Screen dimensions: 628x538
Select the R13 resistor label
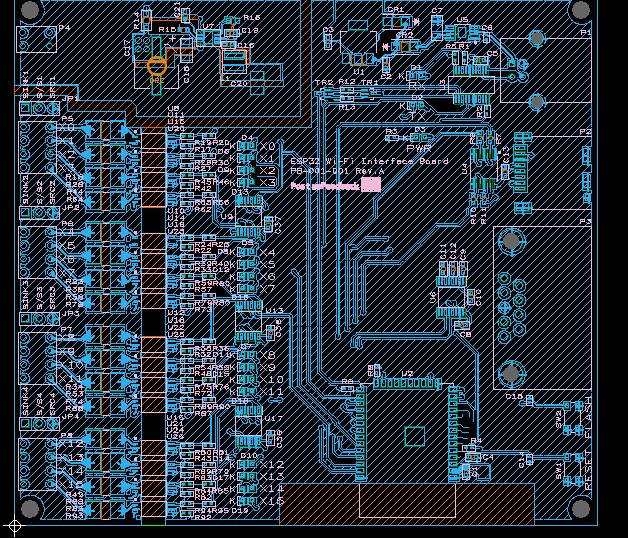(347, 107)
